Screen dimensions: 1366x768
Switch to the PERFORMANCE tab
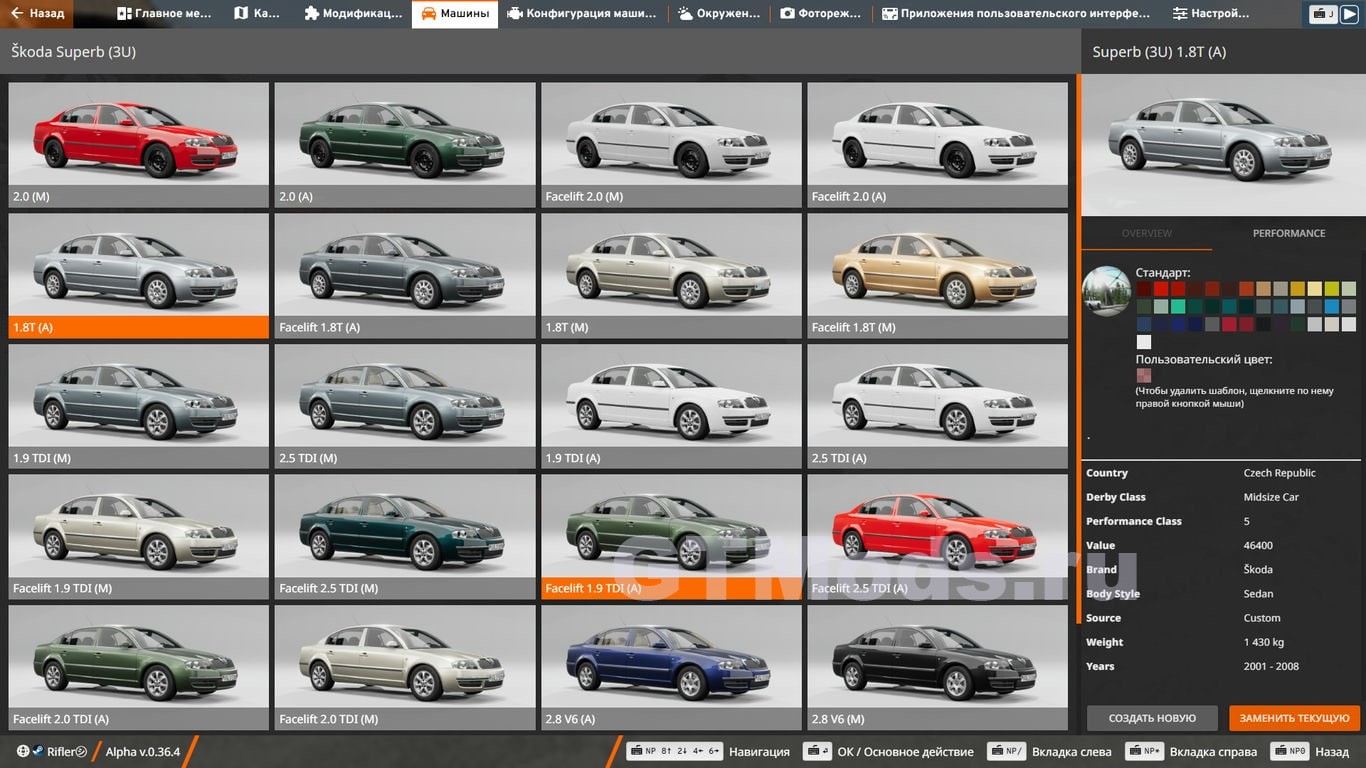click(x=1289, y=233)
